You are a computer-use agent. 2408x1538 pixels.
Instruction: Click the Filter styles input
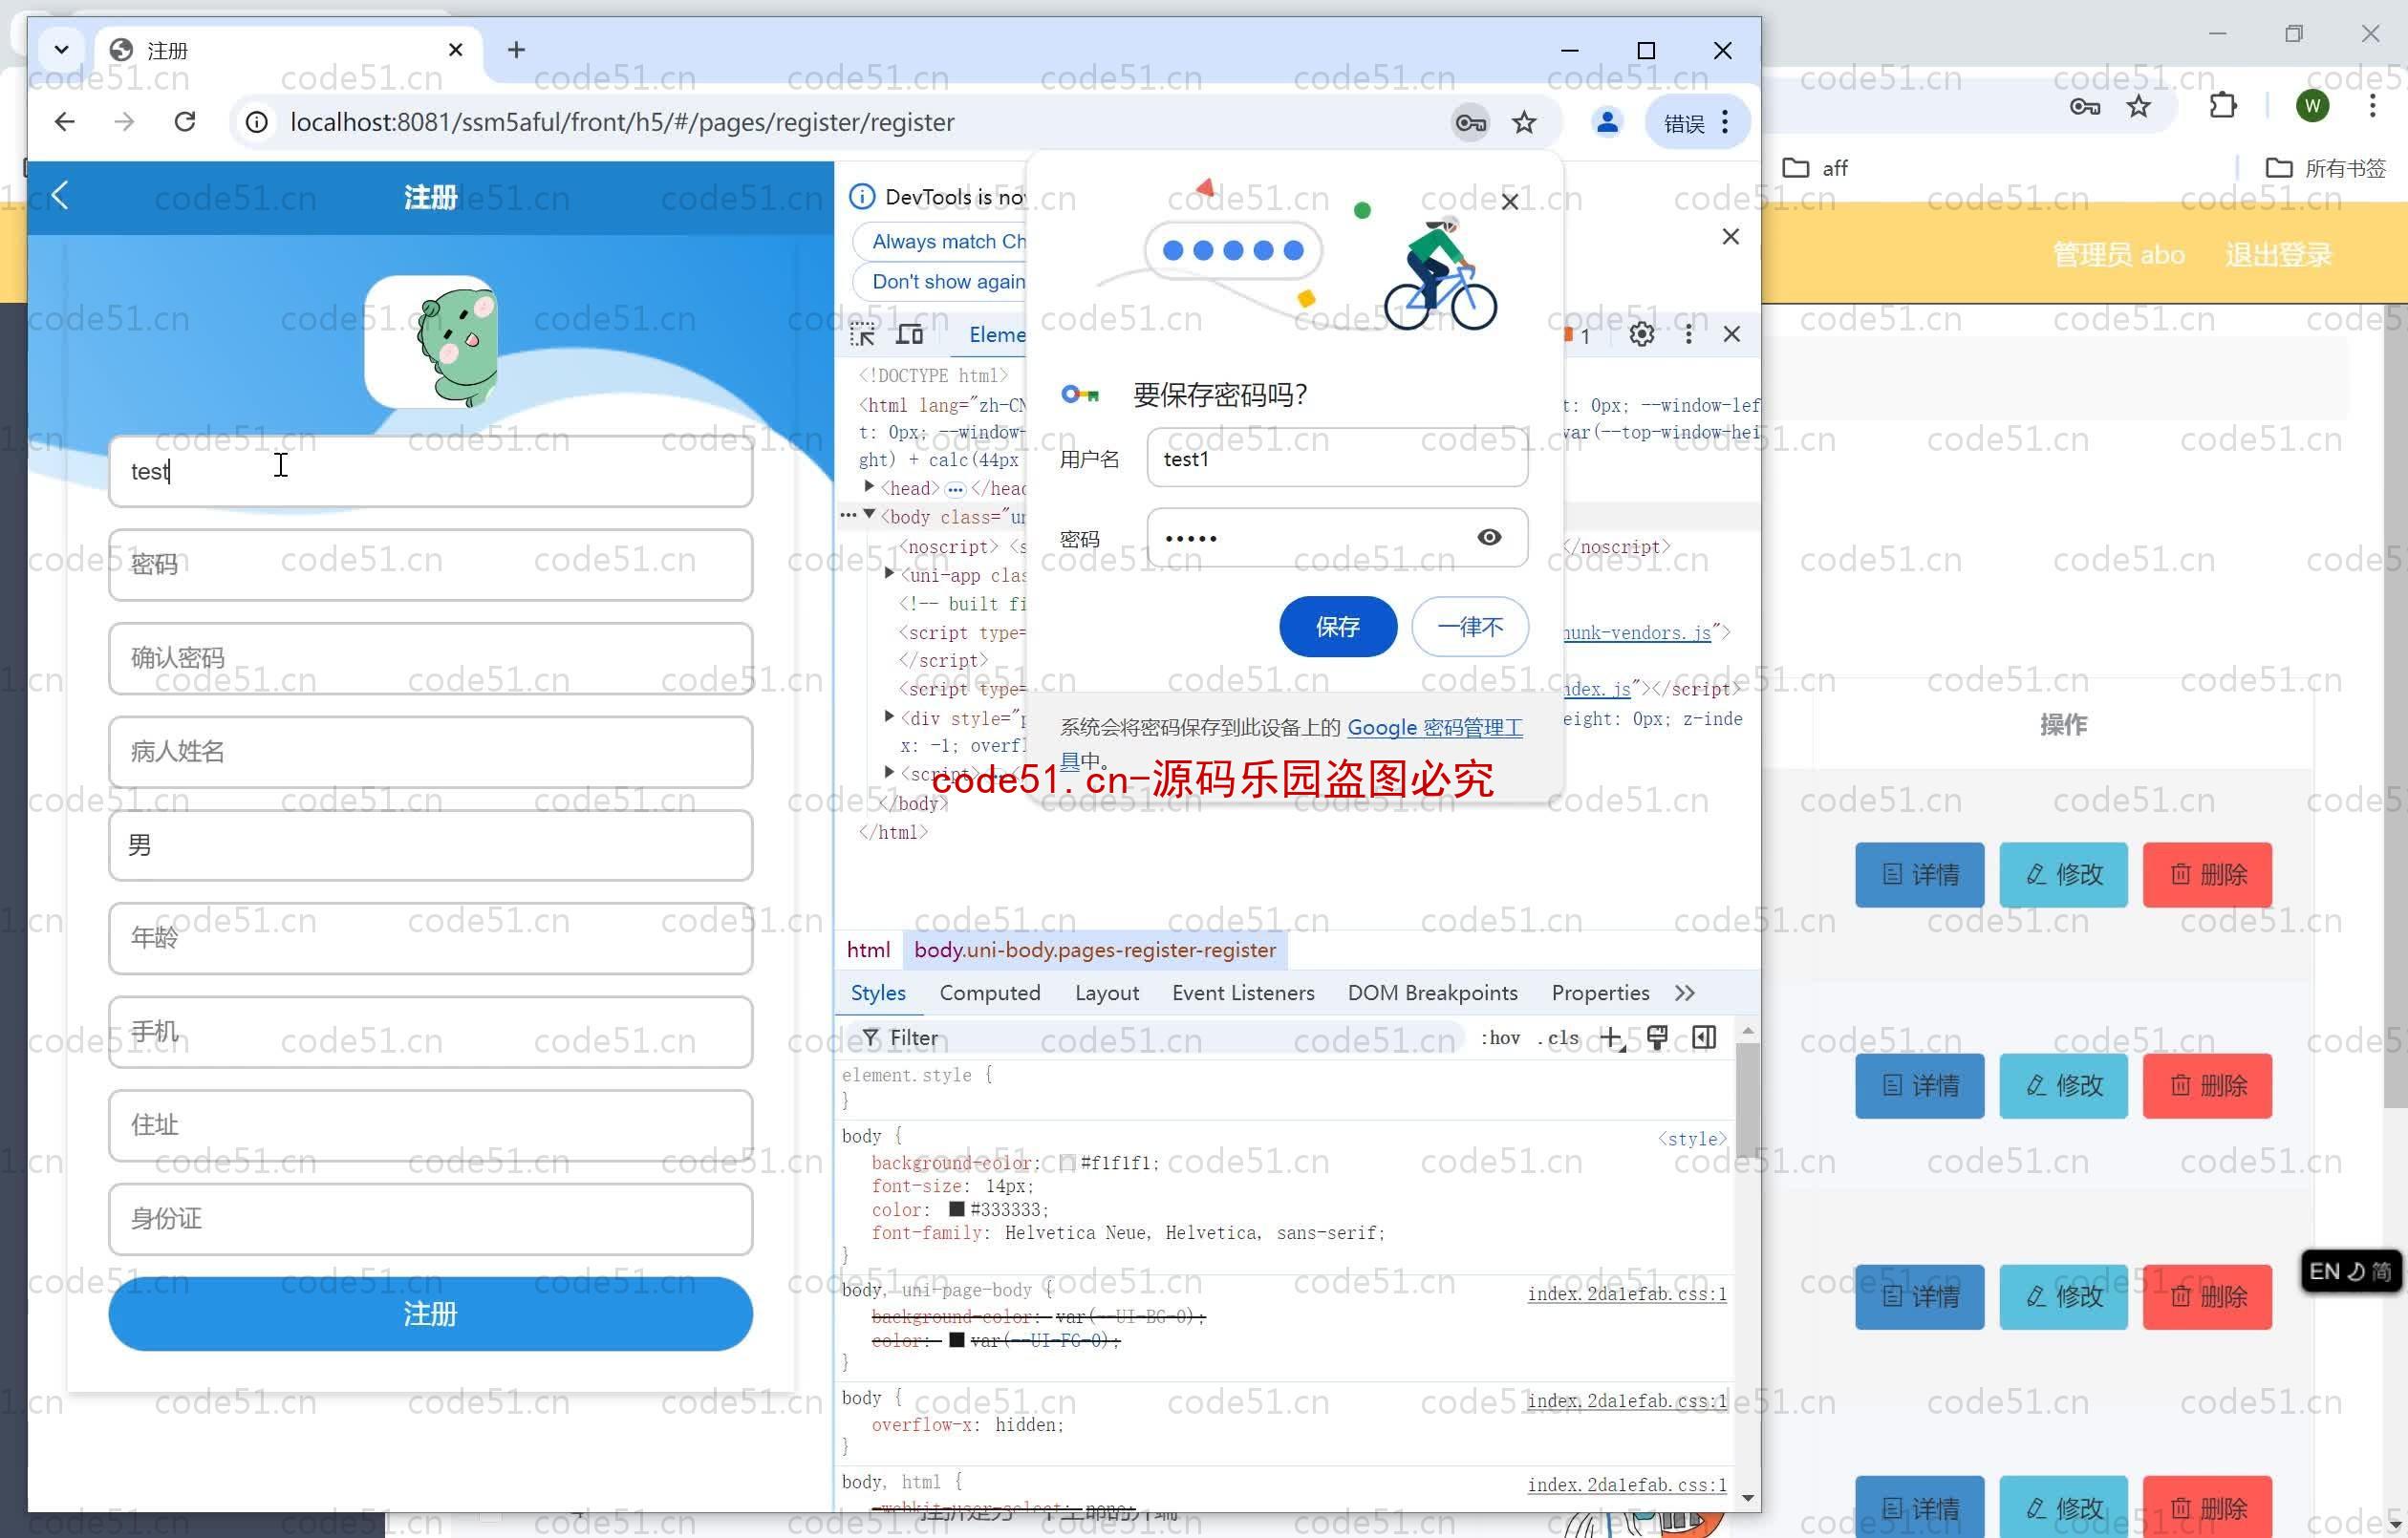(1160, 1038)
